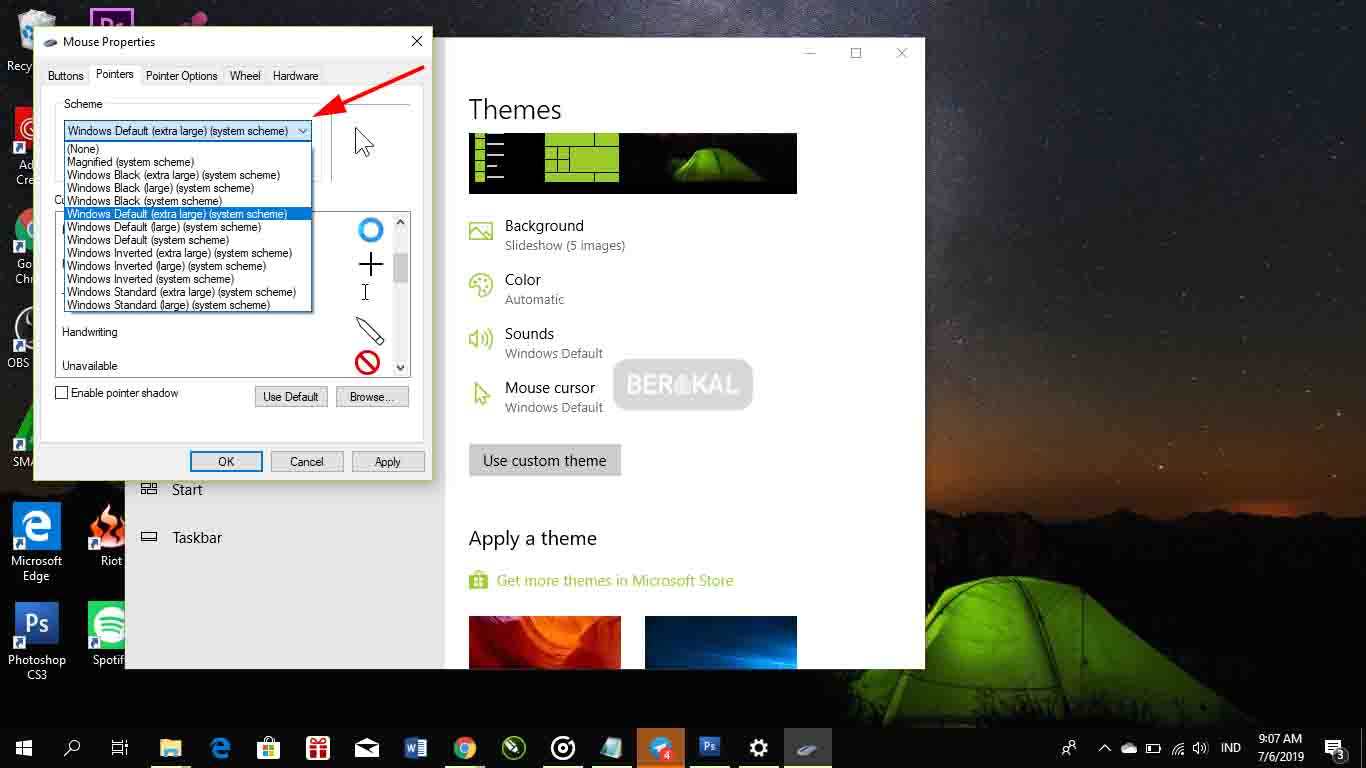Screen dimensions: 1366x768
Task: Show hidden system tray icons
Action: coord(1105,748)
